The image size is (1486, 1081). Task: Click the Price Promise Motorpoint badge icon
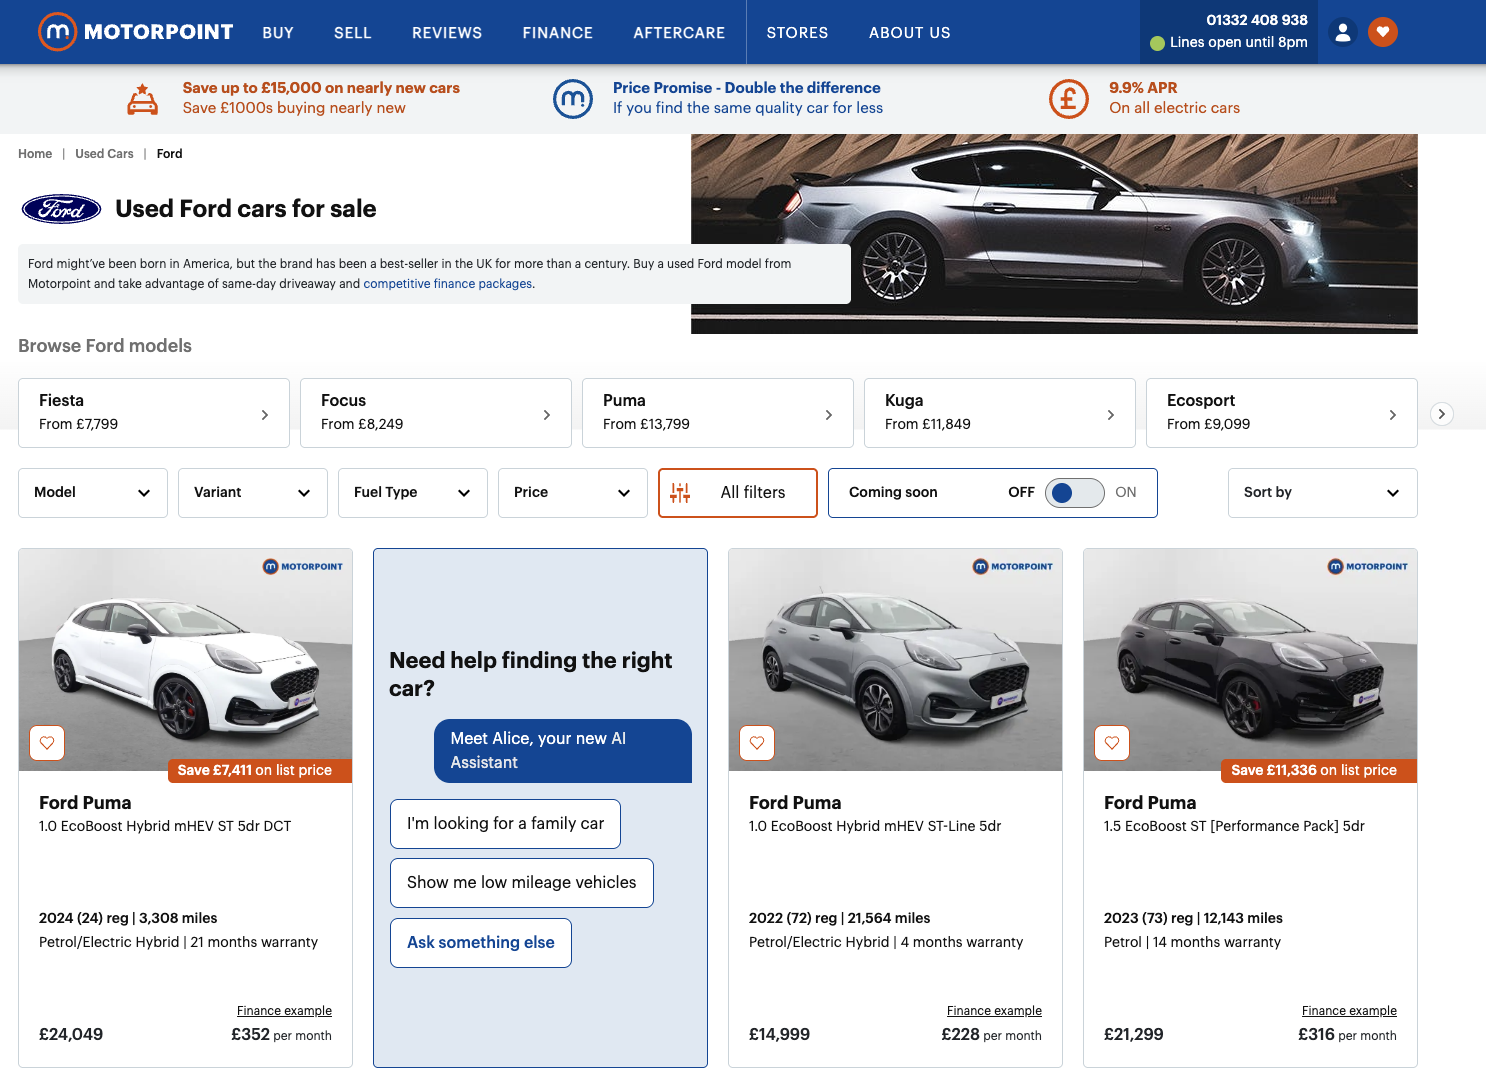[x=573, y=98]
